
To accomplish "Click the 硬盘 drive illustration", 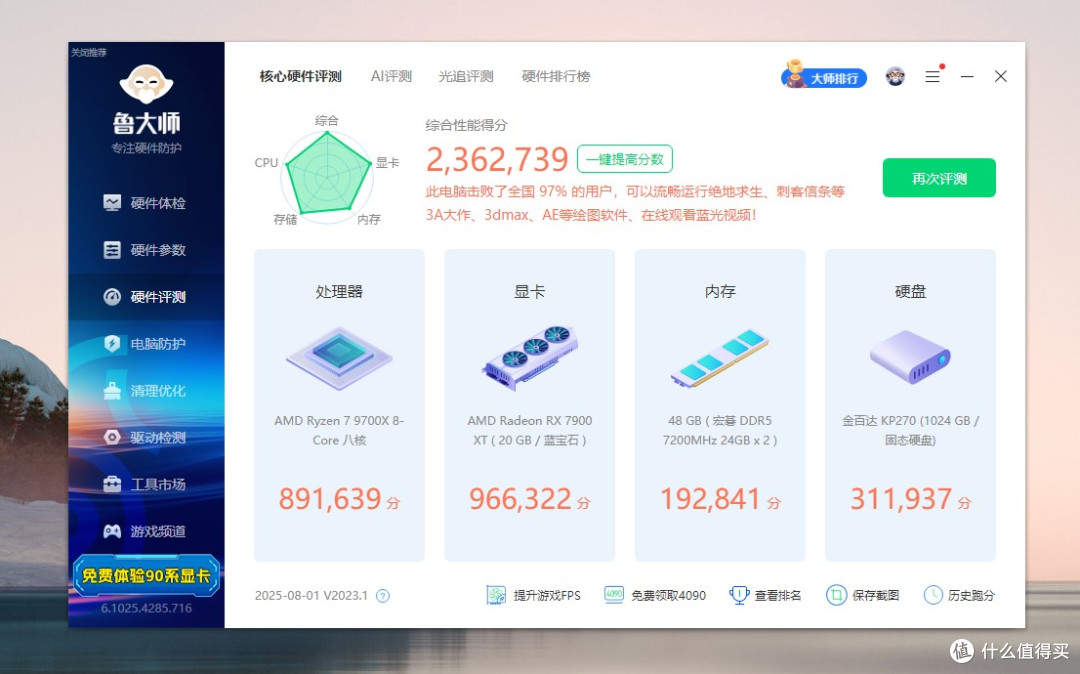I will 910,357.
